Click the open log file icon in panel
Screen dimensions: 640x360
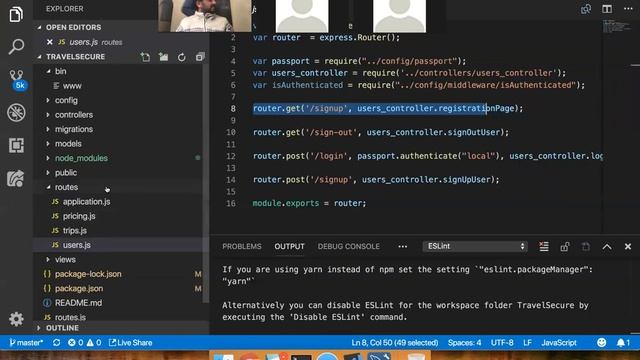coord(586,247)
